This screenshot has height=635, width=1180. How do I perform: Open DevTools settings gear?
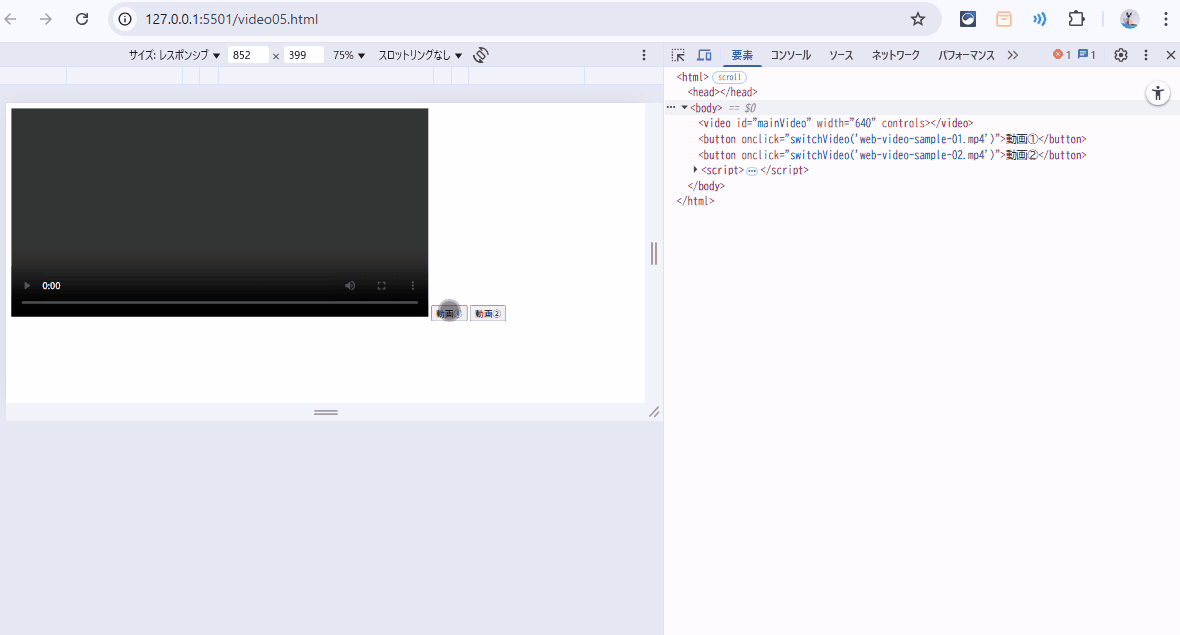pos(1121,56)
